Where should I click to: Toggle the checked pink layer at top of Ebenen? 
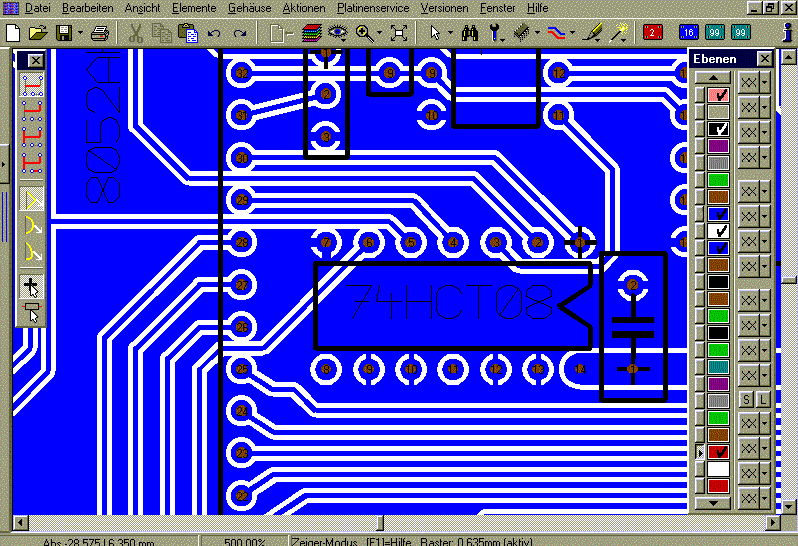pyautogui.click(x=718, y=95)
